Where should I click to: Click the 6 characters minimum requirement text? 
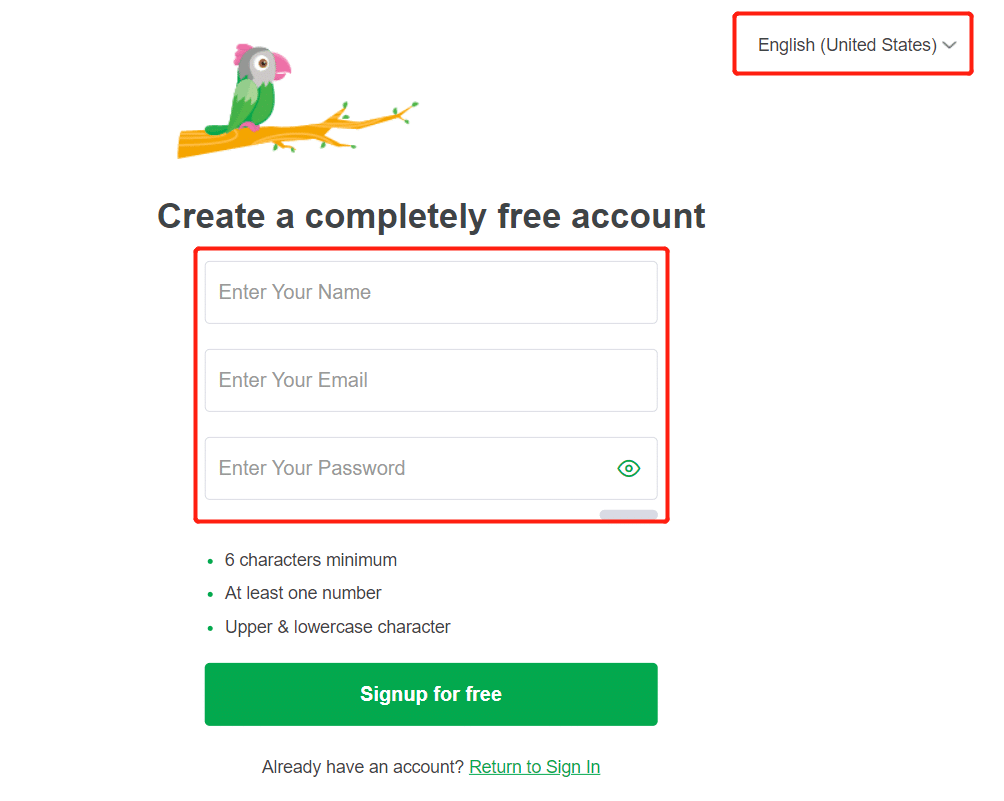pyautogui.click(x=311, y=560)
